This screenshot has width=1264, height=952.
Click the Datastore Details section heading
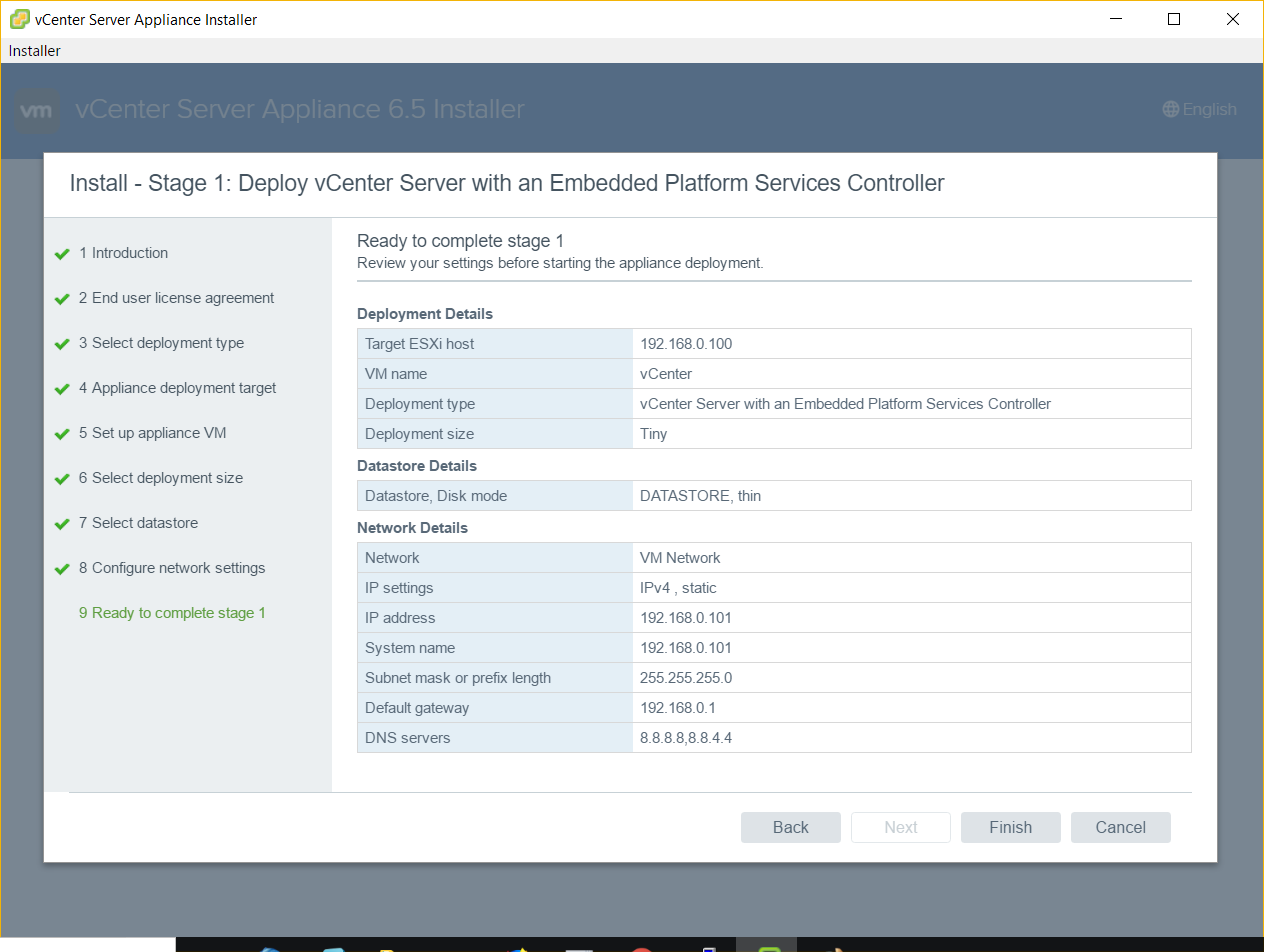[x=417, y=466]
